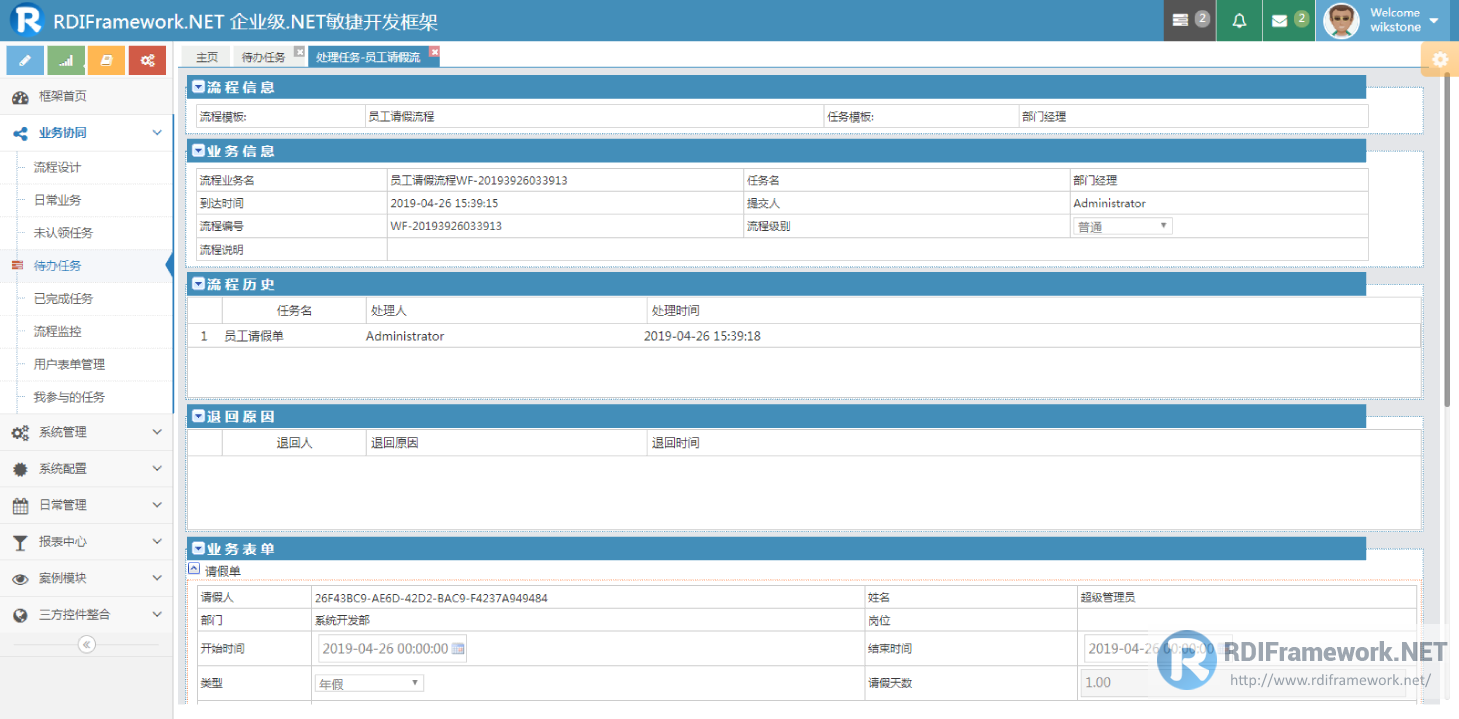Open 日常业务 in the sidebar

[x=58, y=200]
